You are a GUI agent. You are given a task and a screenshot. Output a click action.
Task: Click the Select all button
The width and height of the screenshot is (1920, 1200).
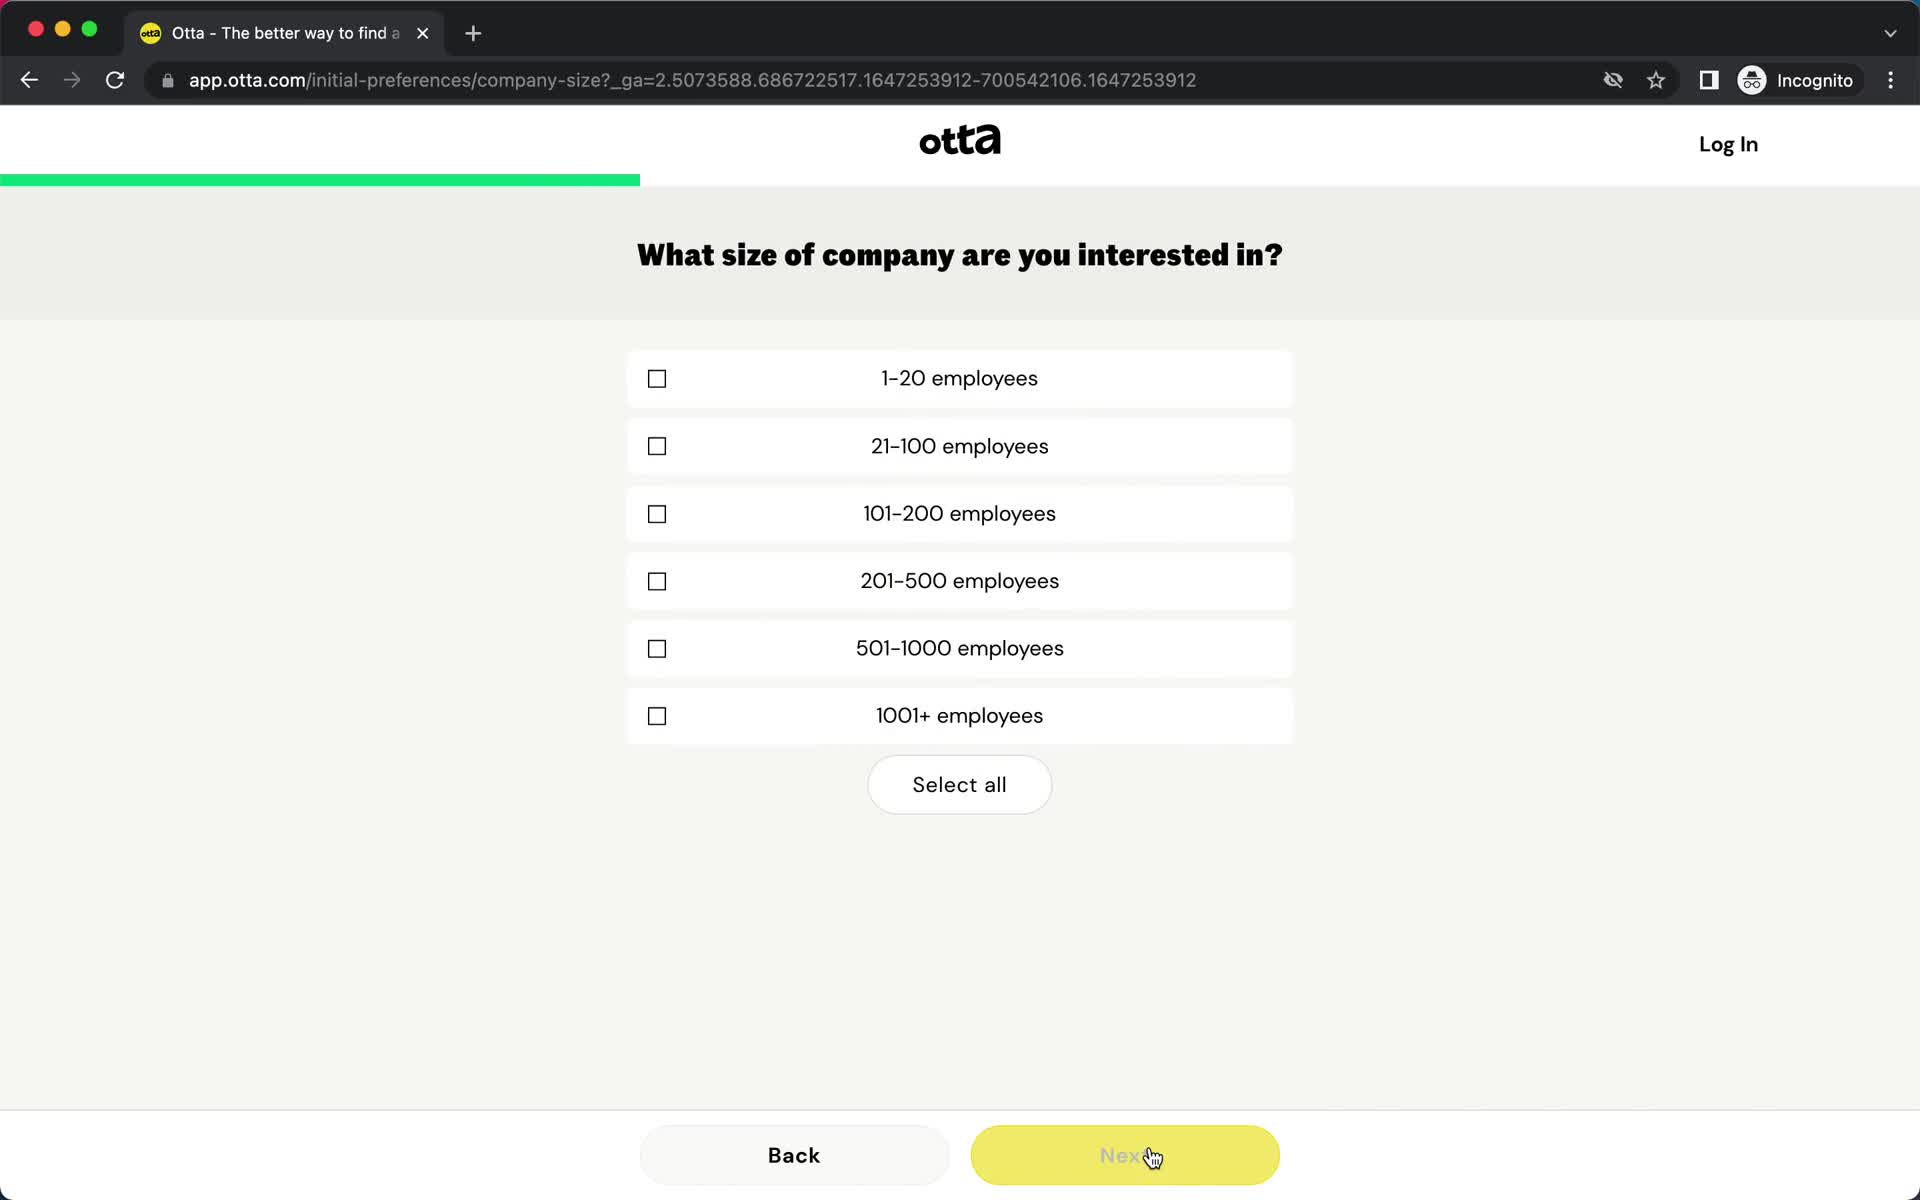click(958, 784)
